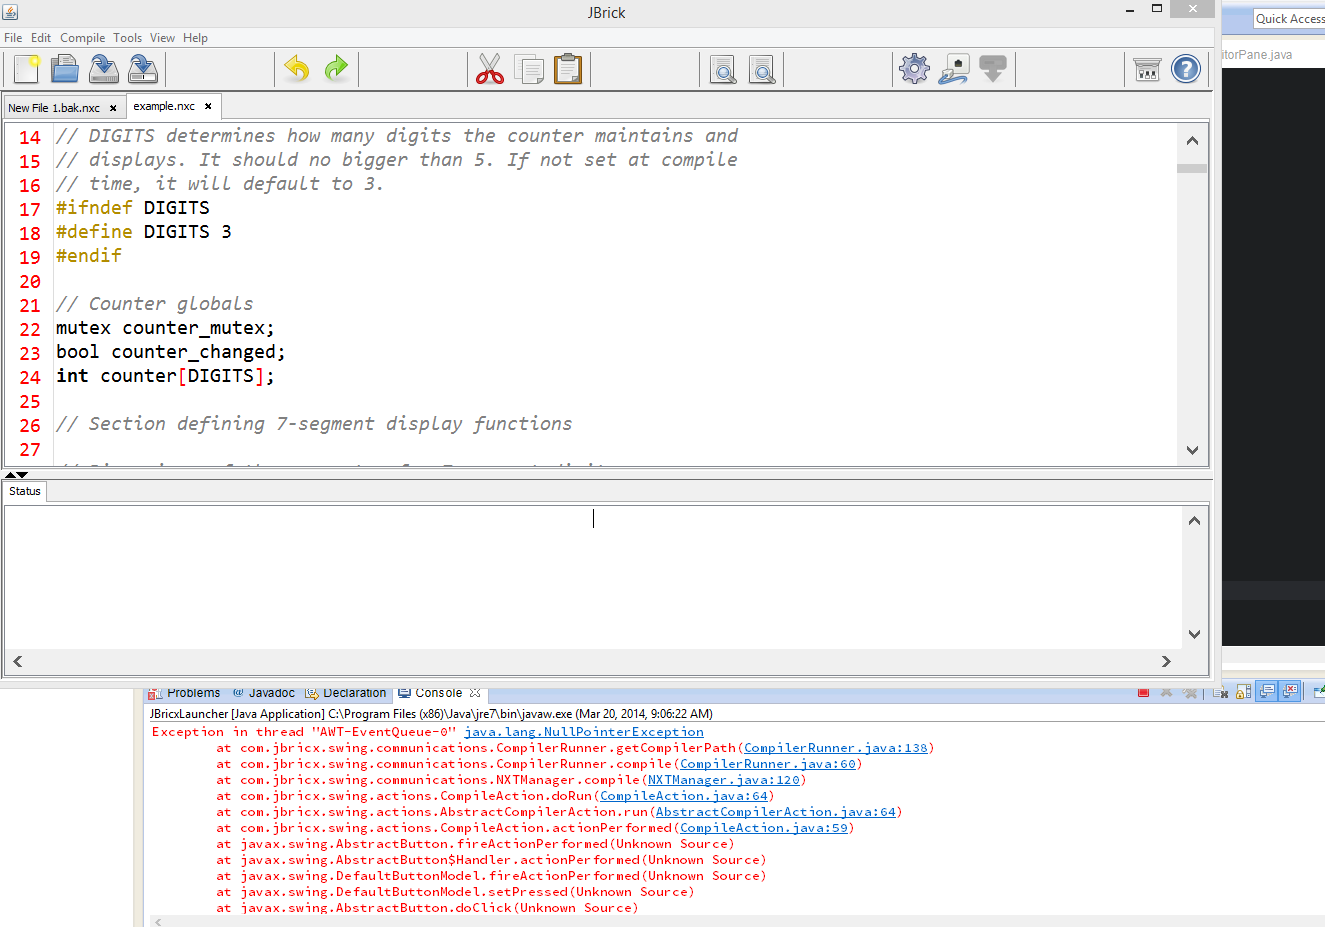Stop the process with red Terminate icon
This screenshot has height=927, width=1325.
[1143, 693]
